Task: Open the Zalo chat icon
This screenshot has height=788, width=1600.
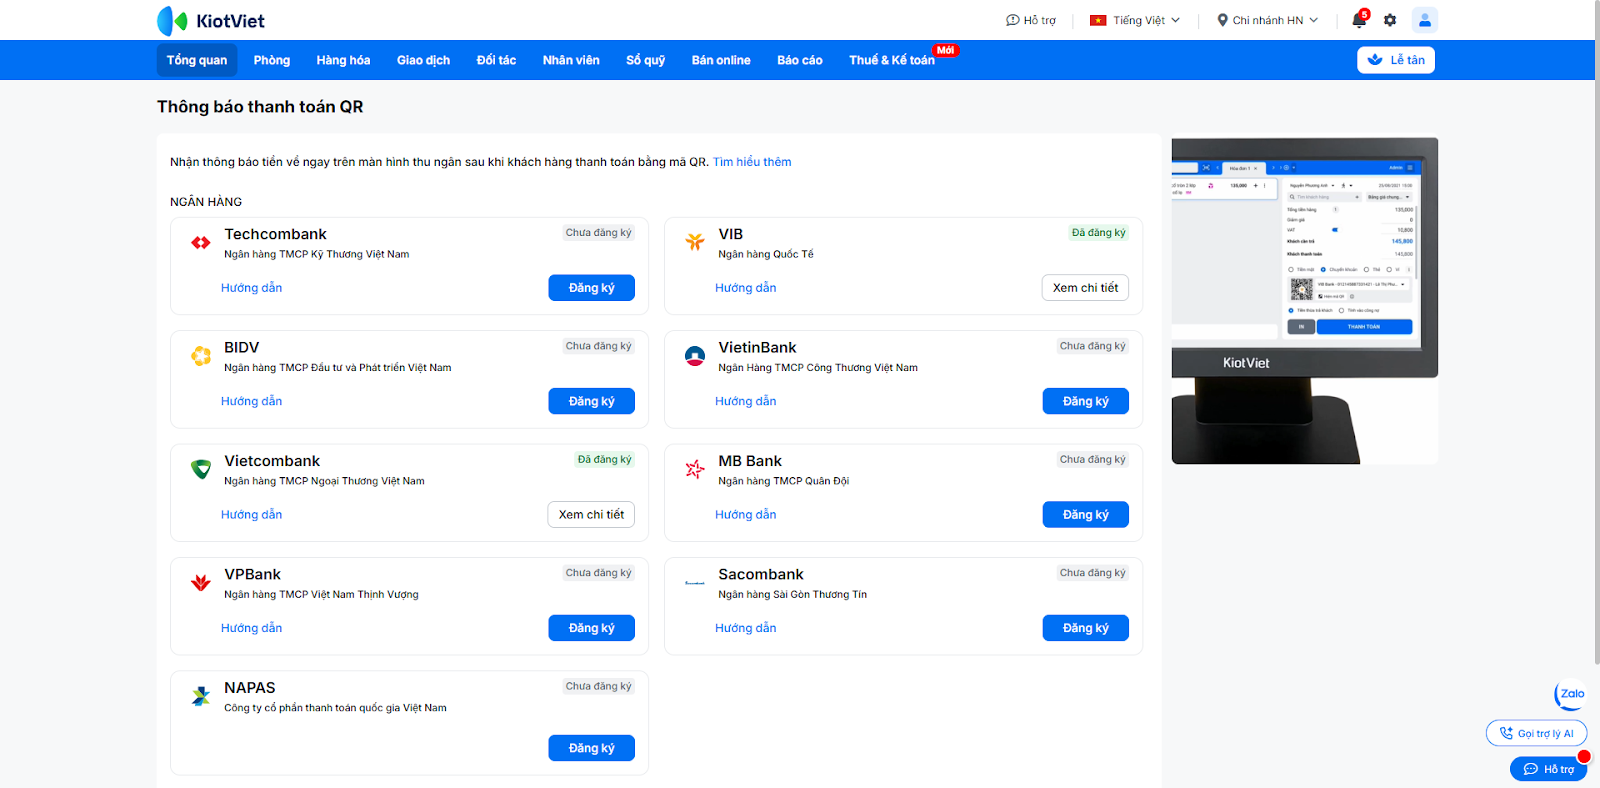Action: [x=1570, y=694]
